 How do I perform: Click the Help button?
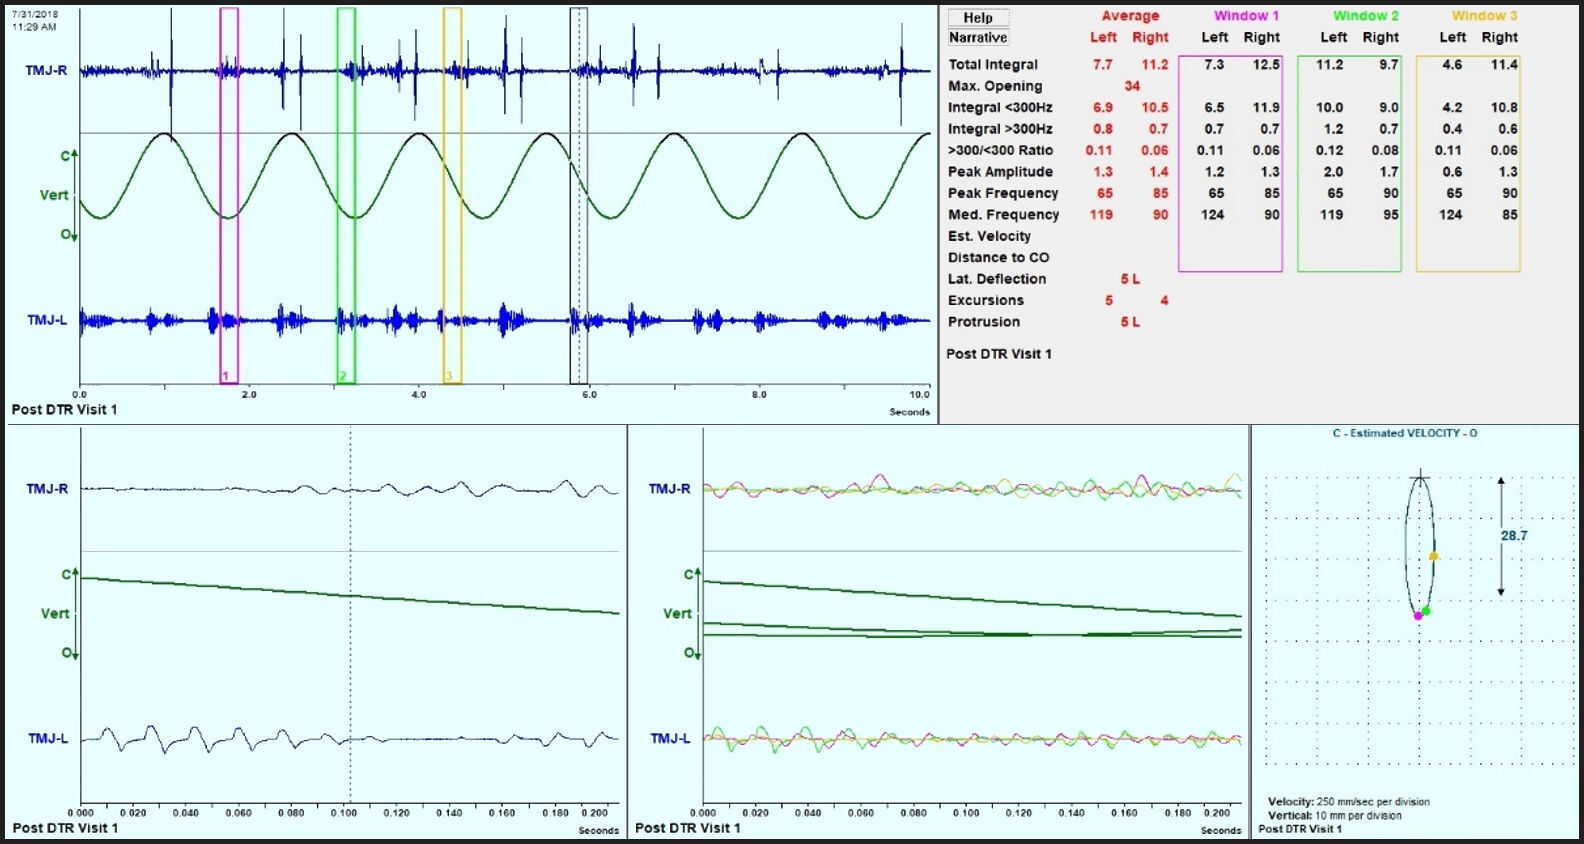(978, 17)
